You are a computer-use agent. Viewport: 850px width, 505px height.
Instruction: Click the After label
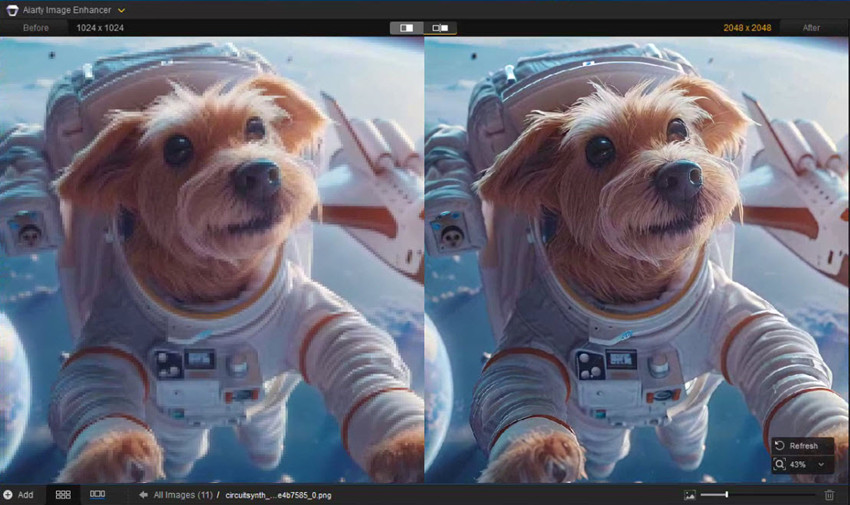click(x=811, y=28)
